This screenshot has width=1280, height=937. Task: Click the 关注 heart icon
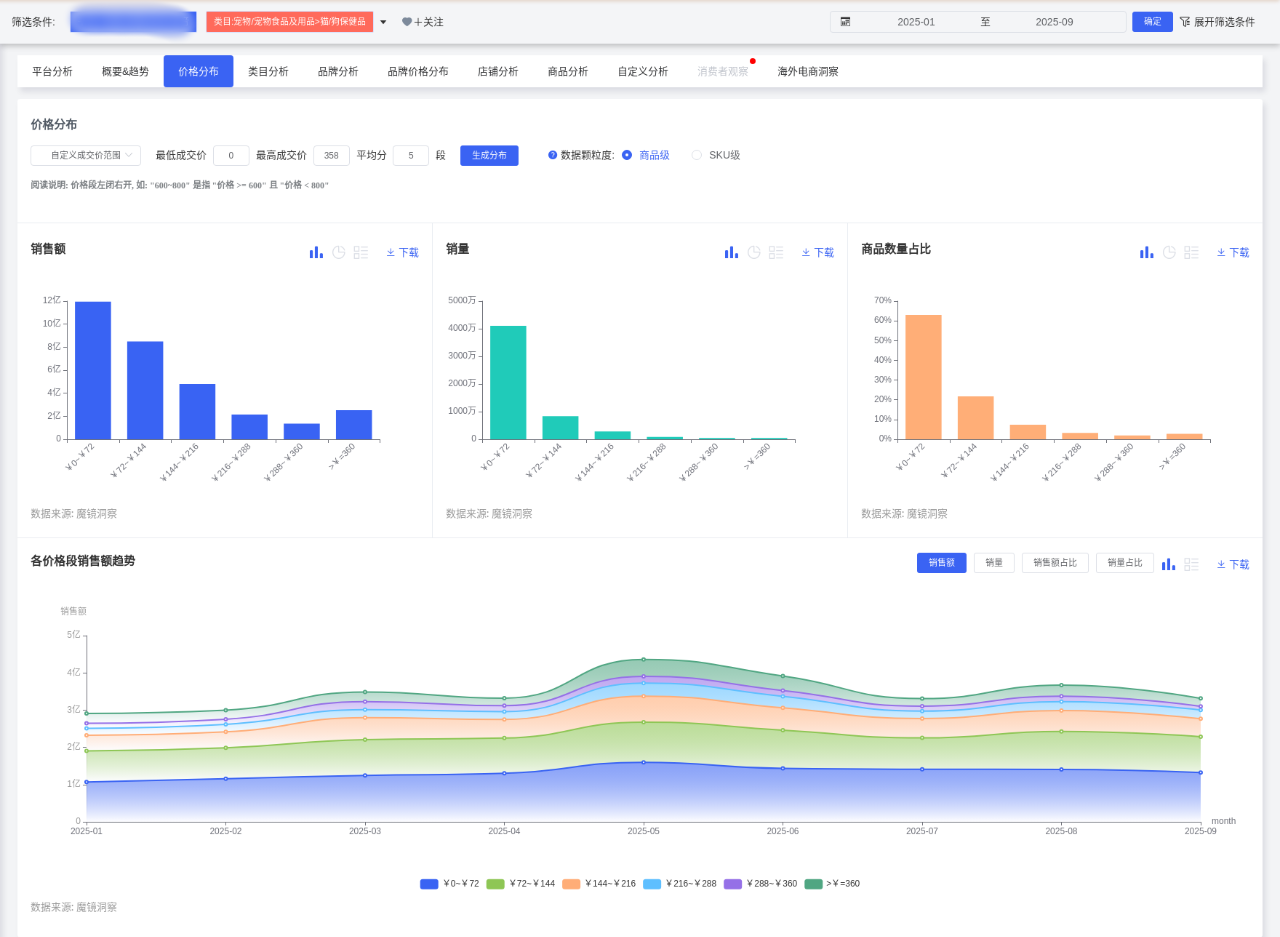point(407,22)
